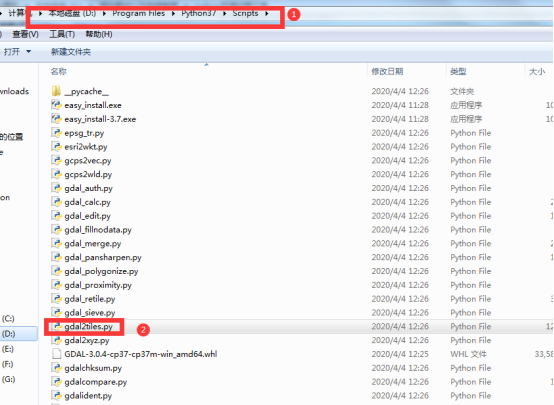This screenshot has width=554, height=405.
Task: Expand the arrow after Scripts in address bar
Action: 267,13
